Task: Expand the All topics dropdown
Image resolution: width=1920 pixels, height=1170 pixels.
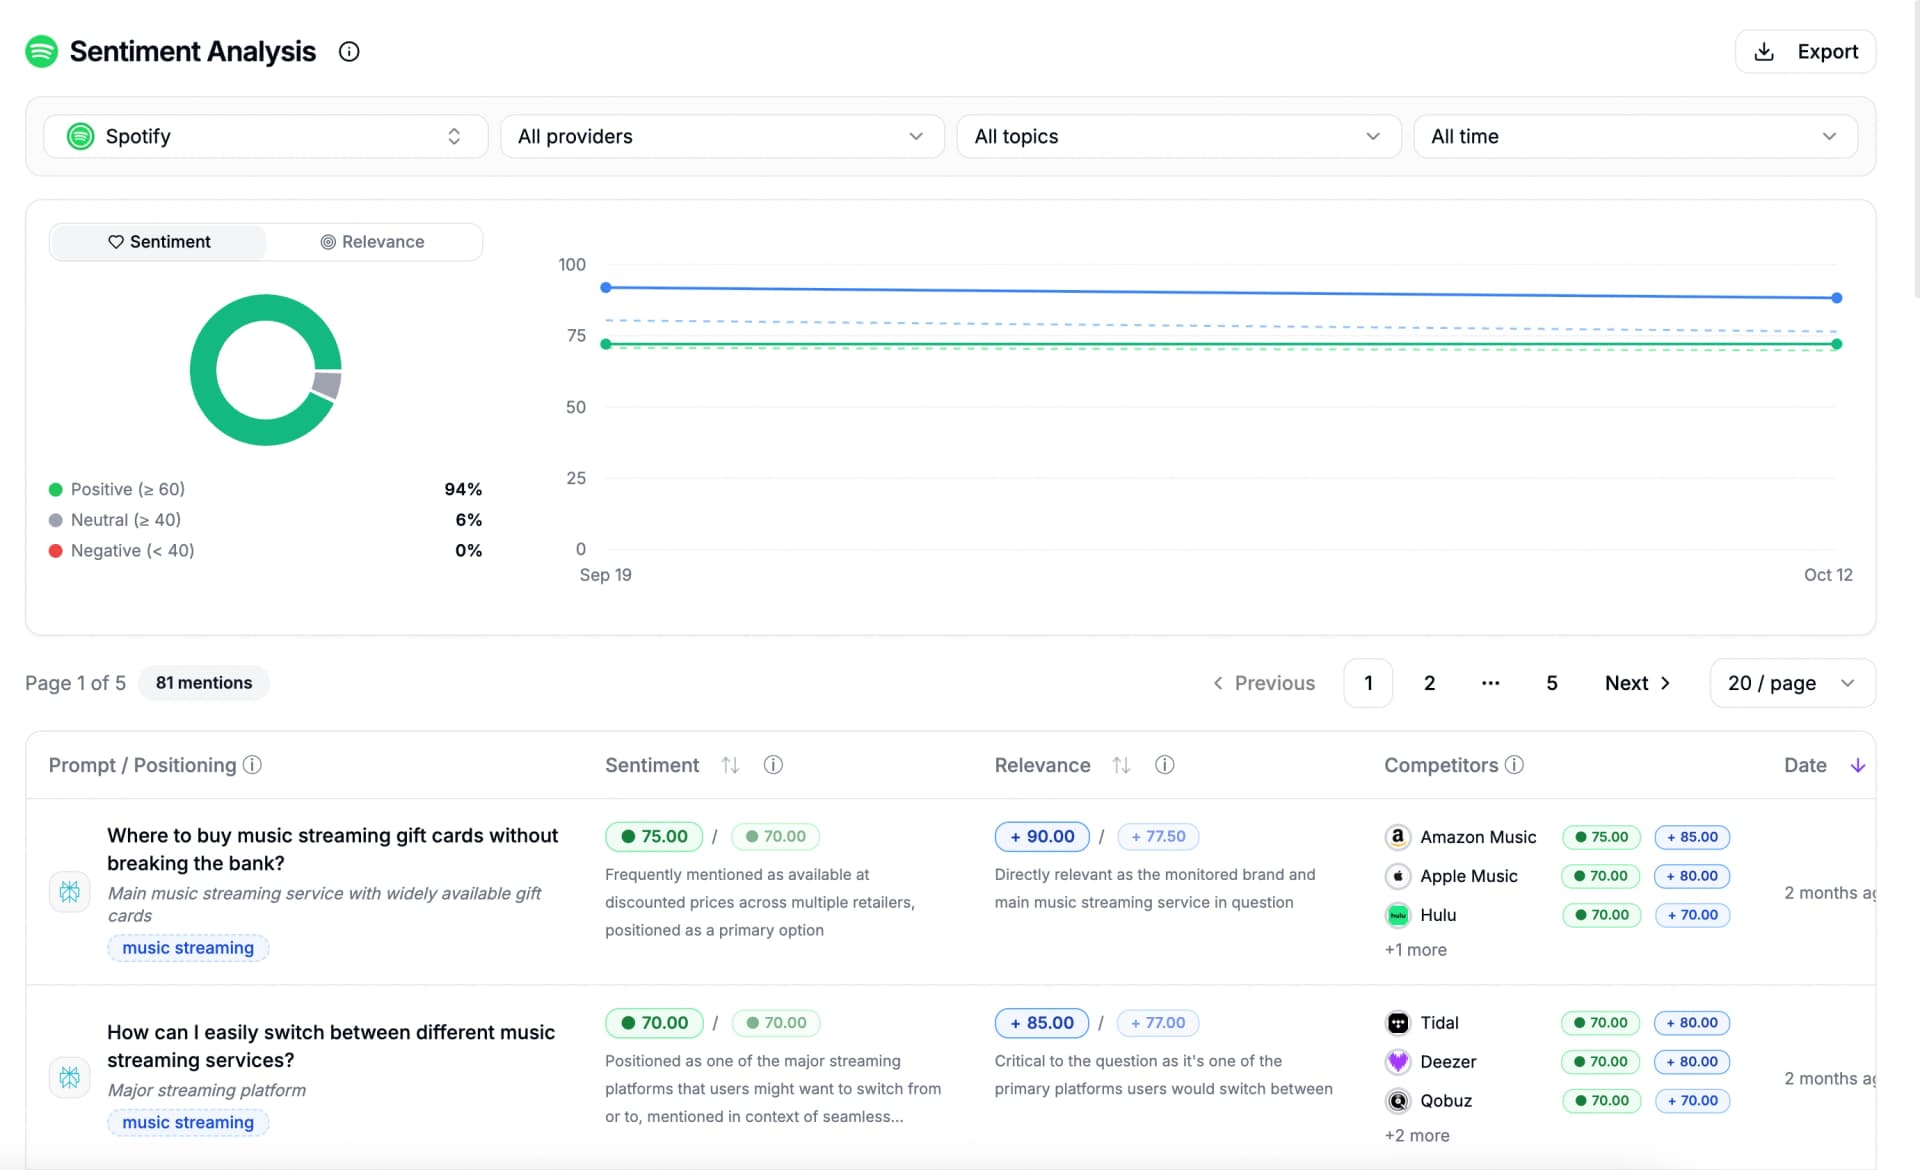Action: 1178,136
